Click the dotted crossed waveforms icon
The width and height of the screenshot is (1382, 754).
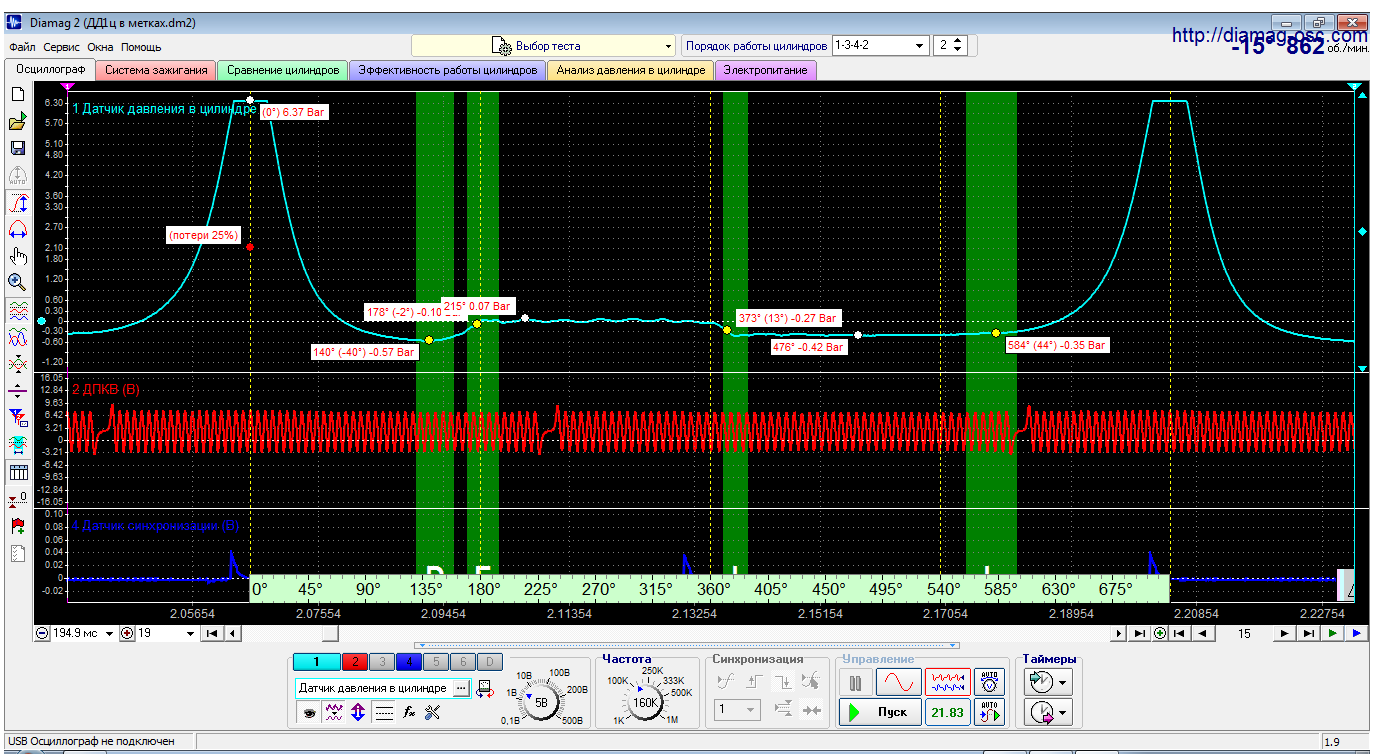(17, 363)
